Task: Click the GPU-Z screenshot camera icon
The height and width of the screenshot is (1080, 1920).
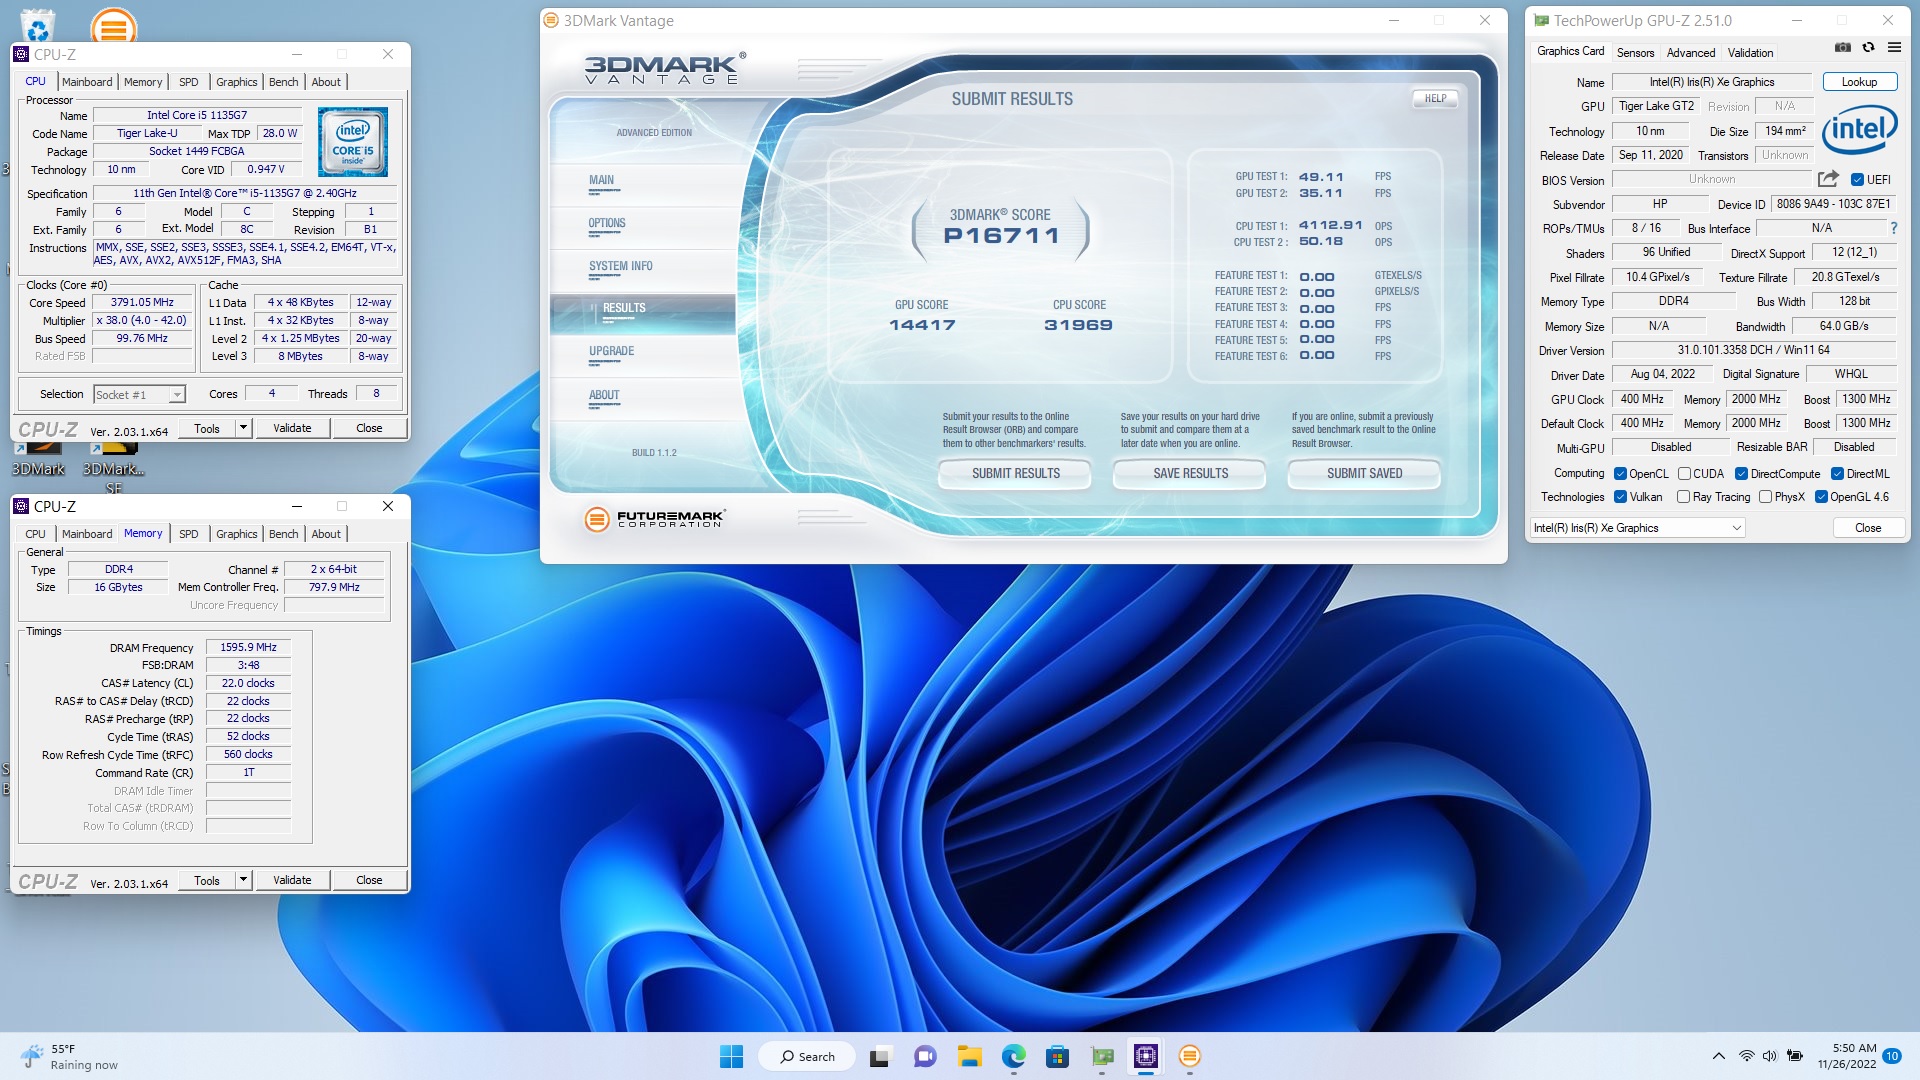Action: click(x=1843, y=47)
